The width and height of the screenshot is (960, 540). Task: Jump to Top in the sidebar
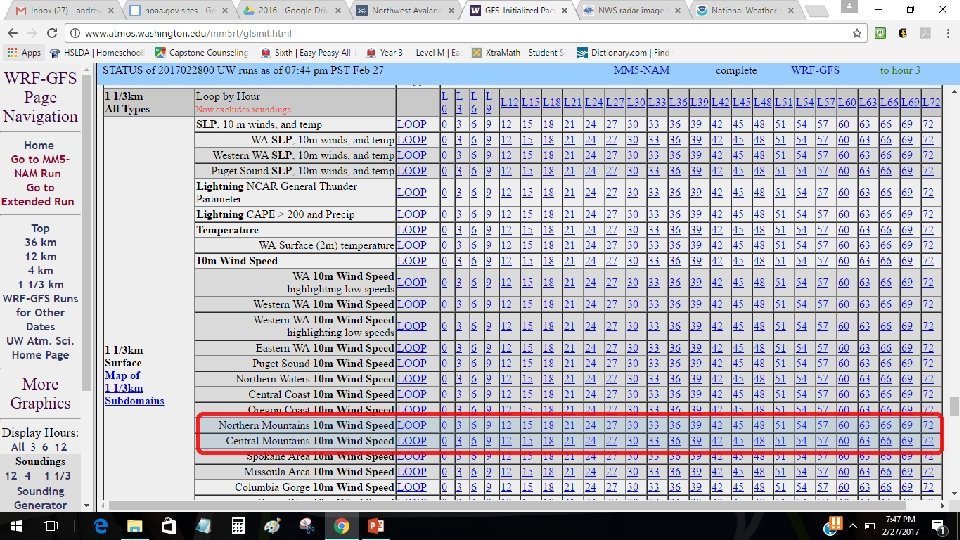40,228
